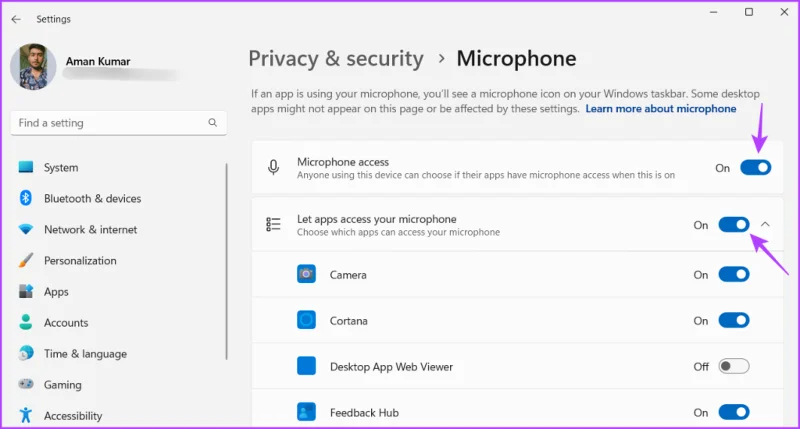Click the Accessibility figure icon

(26, 415)
